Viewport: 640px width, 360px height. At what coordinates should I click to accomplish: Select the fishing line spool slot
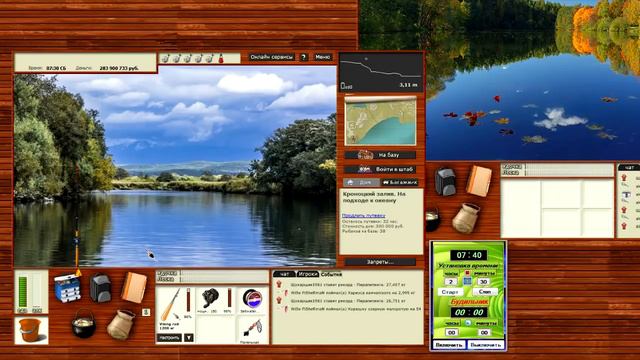pyautogui.click(x=252, y=301)
